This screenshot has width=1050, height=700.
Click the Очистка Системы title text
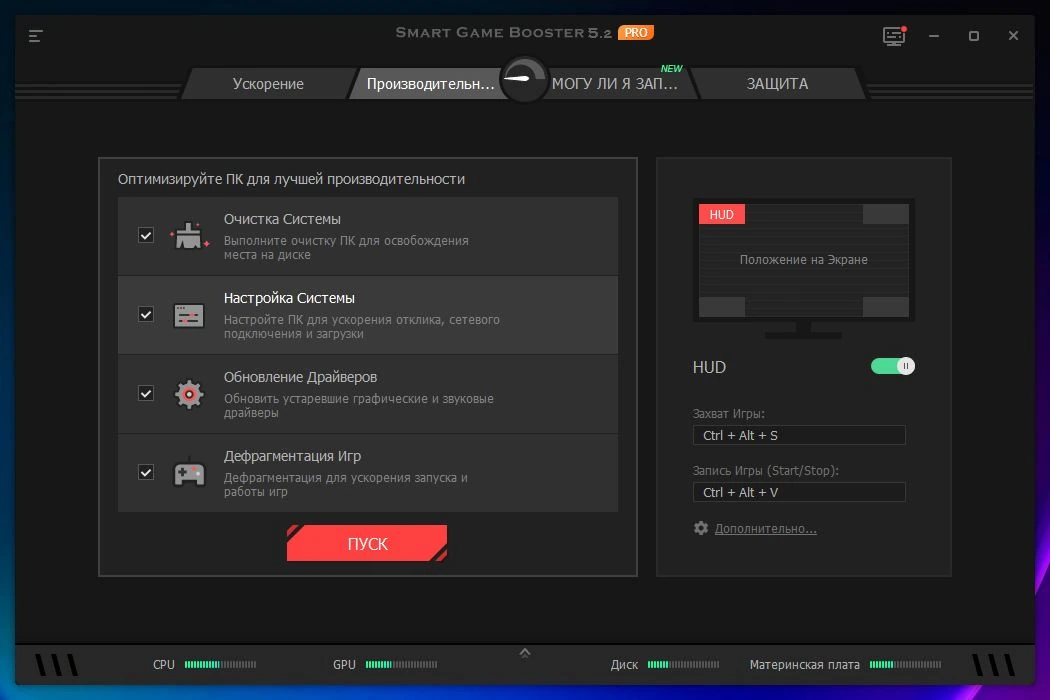coord(282,219)
